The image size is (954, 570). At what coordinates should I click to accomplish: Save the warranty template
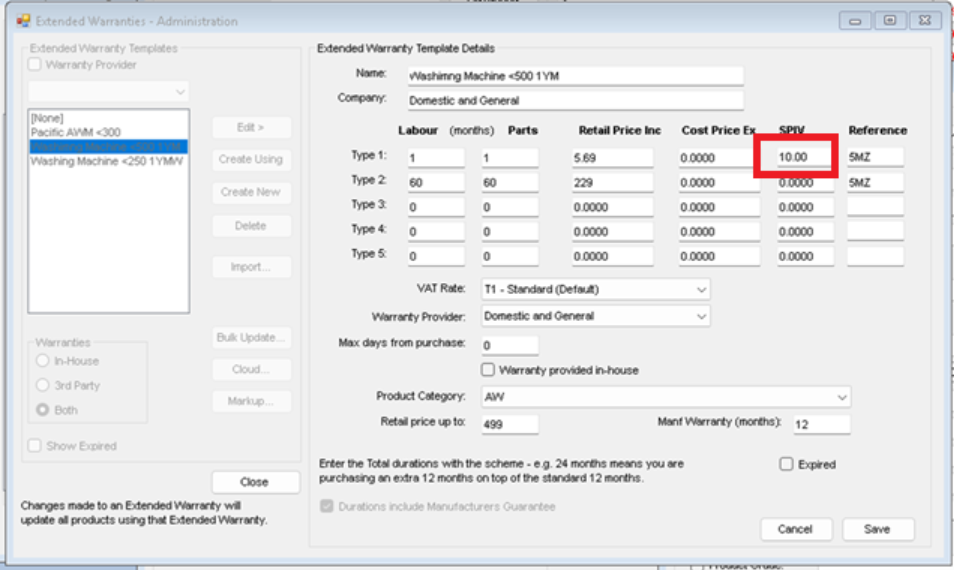[877, 529]
